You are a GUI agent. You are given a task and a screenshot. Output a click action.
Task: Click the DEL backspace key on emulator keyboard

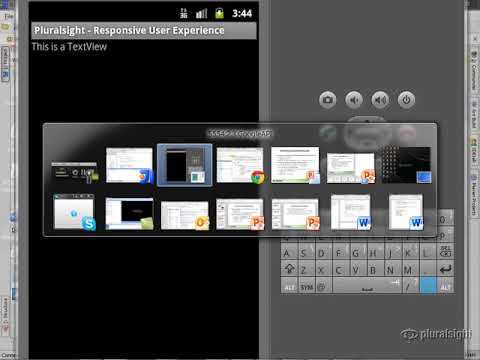445,252
